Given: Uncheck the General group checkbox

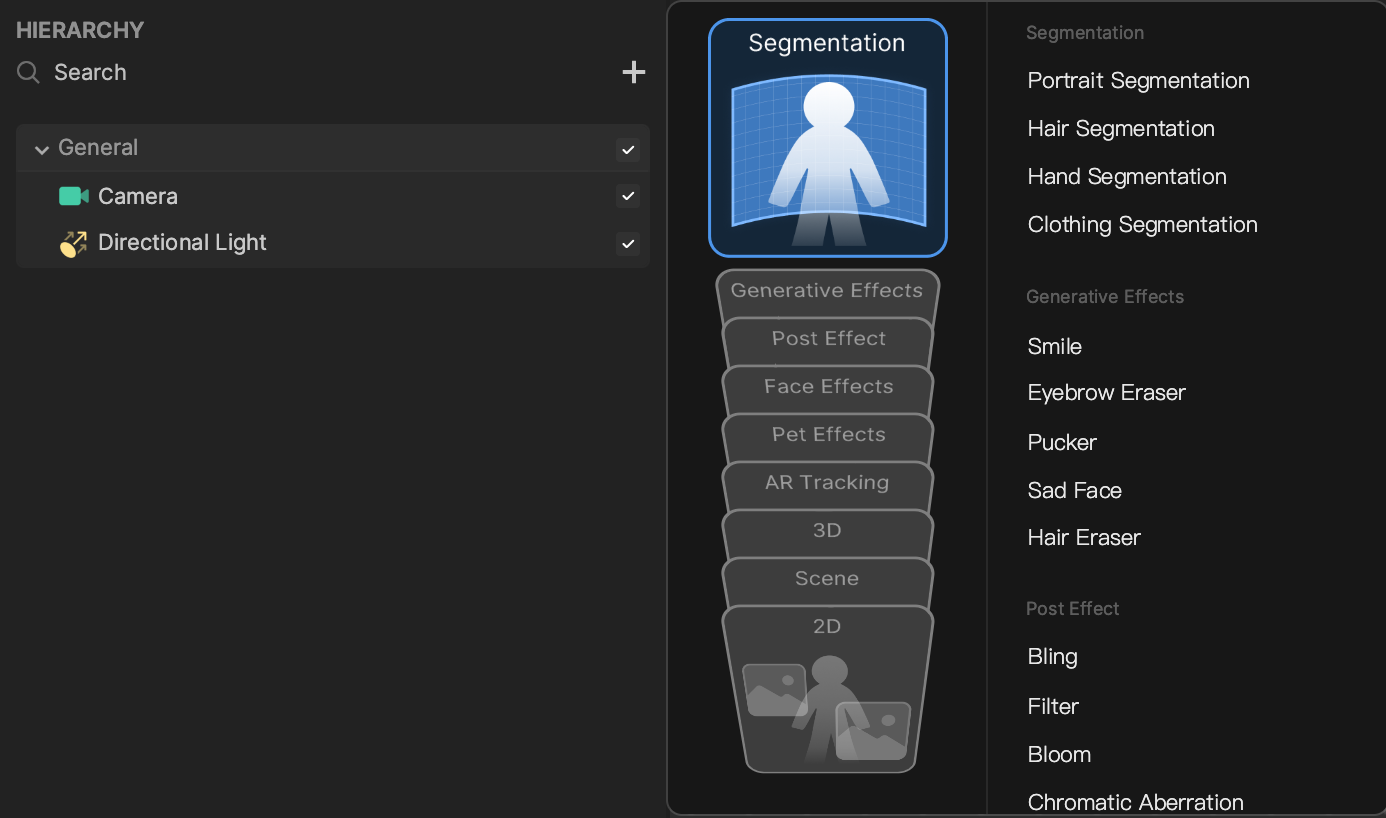Looking at the screenshot, I should pos(628,150).
